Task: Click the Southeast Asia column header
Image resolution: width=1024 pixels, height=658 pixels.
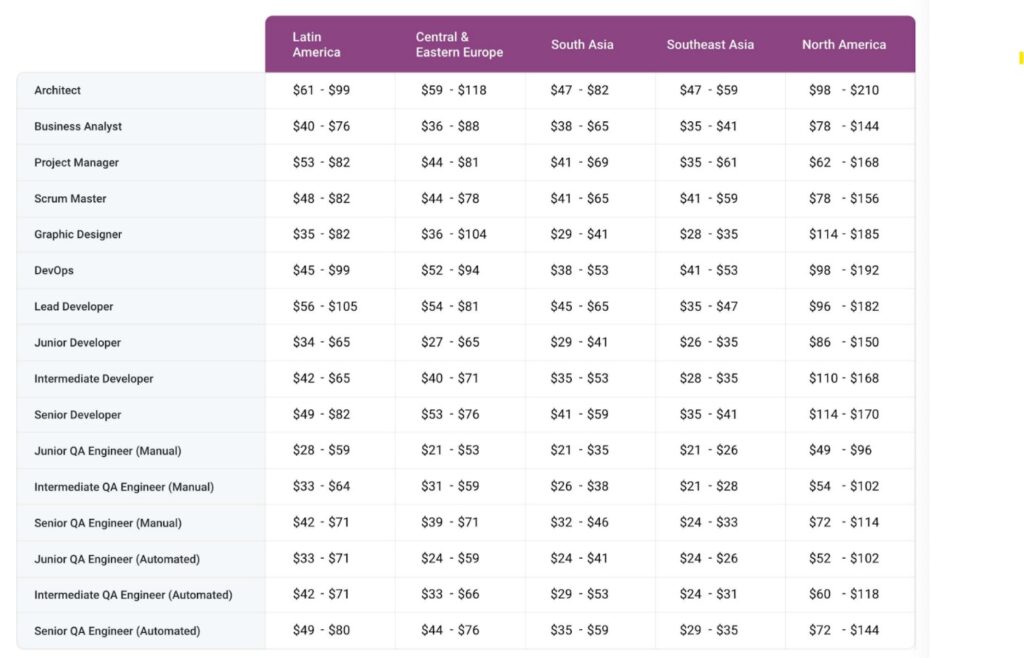Action: pyautogui.click(x=710, y=45)
